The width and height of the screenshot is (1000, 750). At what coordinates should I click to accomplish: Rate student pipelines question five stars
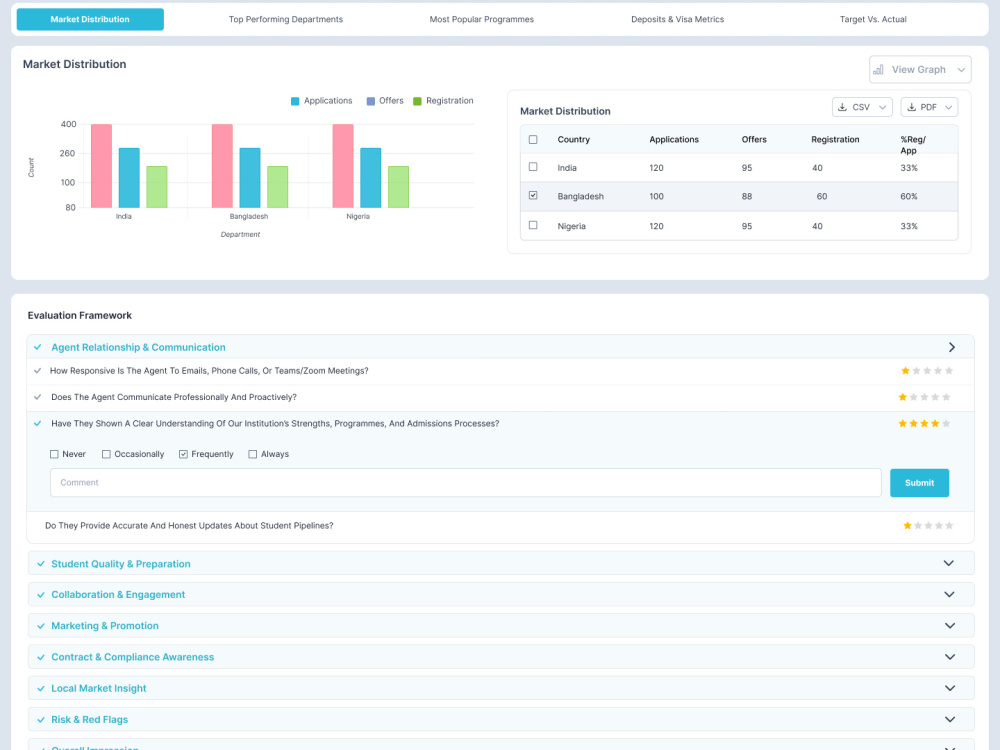949,526
